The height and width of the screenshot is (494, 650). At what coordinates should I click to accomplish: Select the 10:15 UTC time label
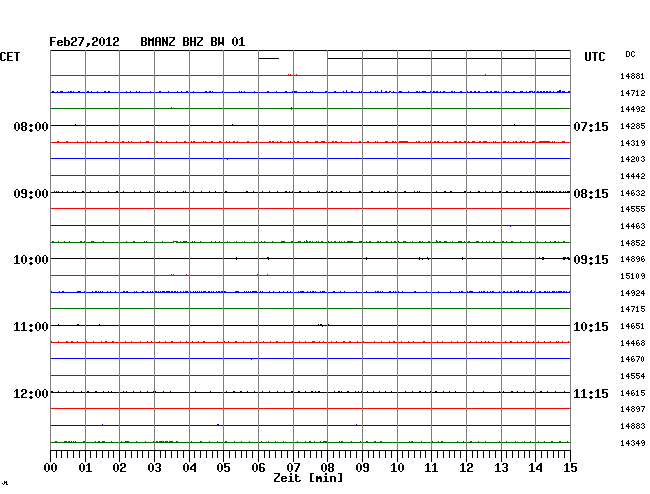pos(591,327)
